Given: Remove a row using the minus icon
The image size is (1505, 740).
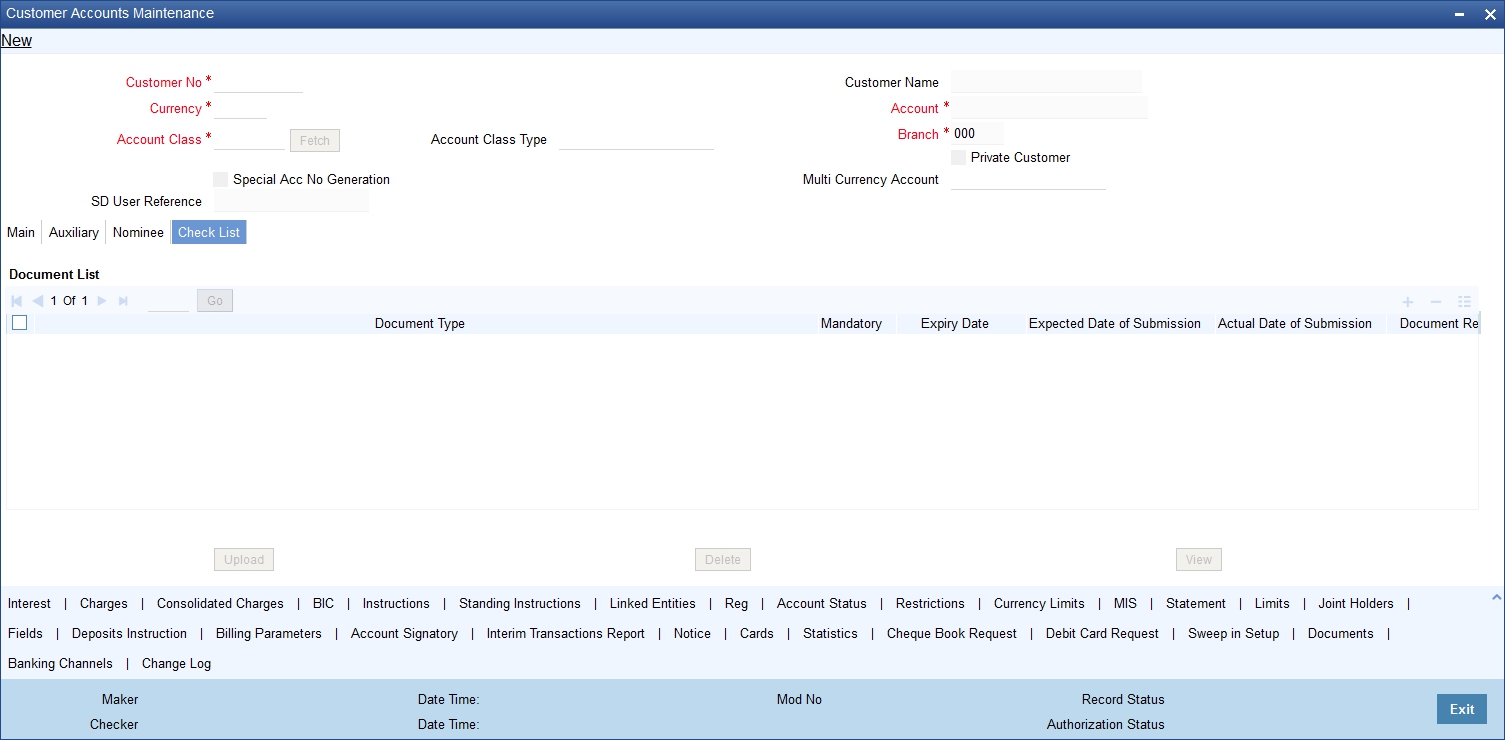Looking at the screenshot, I should coord(1435,301).
